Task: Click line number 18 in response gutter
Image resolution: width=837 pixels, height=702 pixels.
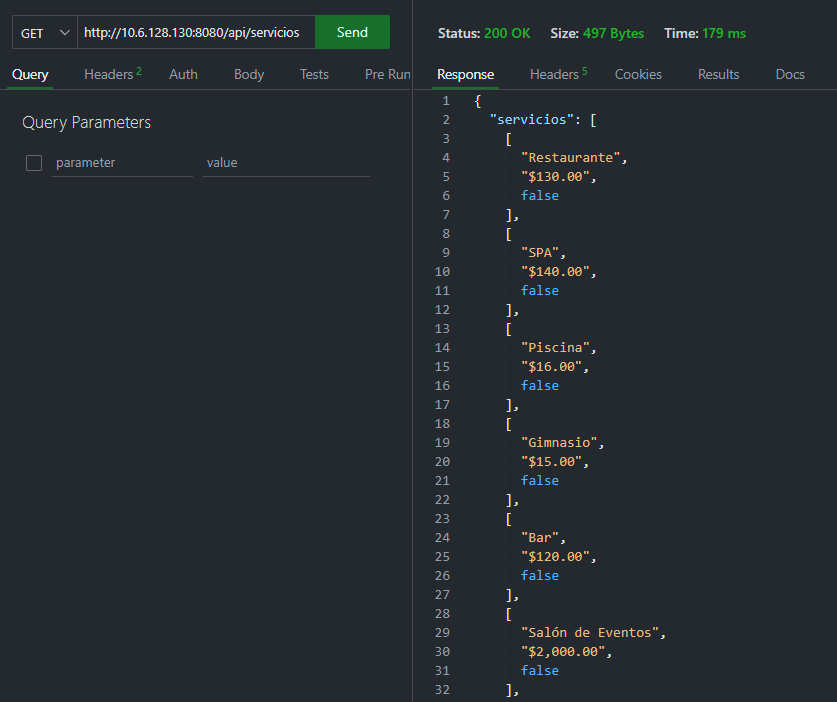Action: pos(442,424)
